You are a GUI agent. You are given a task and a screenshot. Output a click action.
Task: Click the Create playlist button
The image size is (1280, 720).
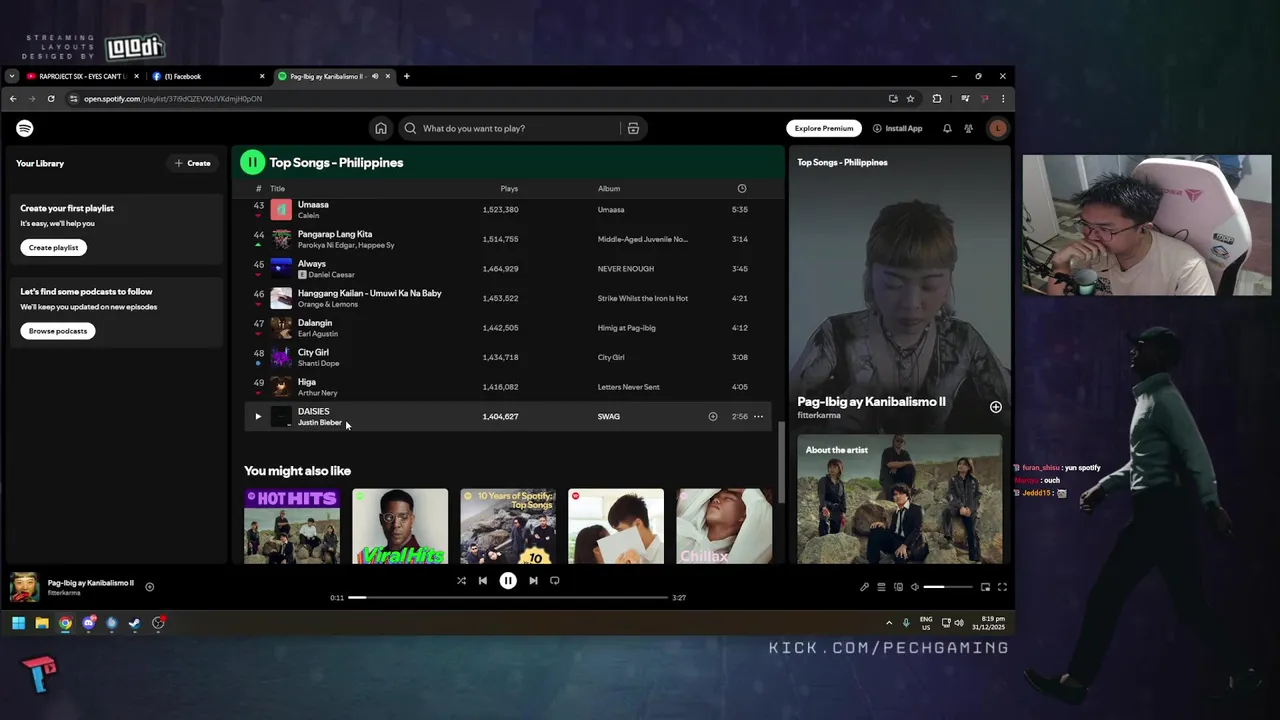53,247
